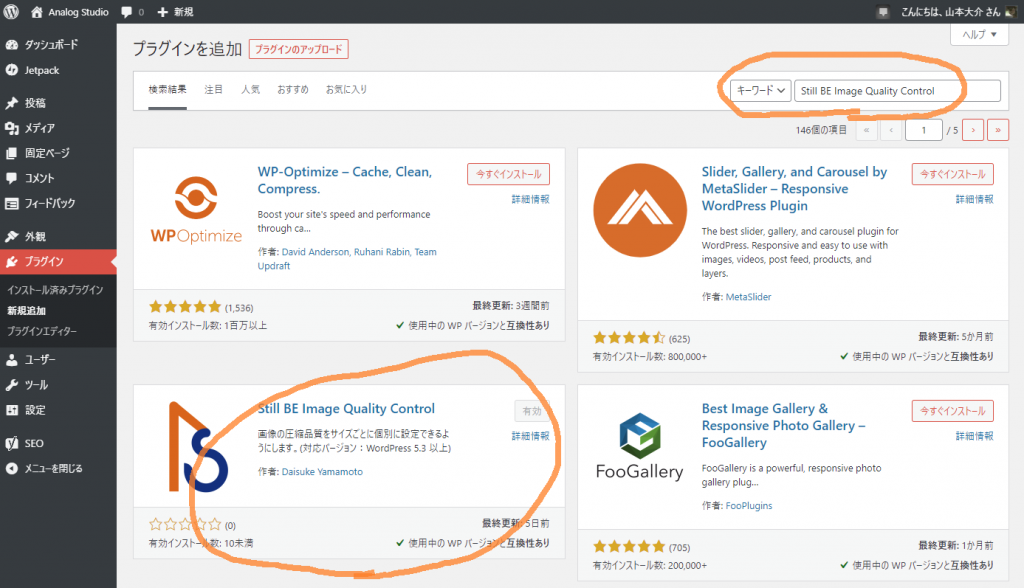
Task: Open 詳細情報 for FooGallery
Action: 974,436
